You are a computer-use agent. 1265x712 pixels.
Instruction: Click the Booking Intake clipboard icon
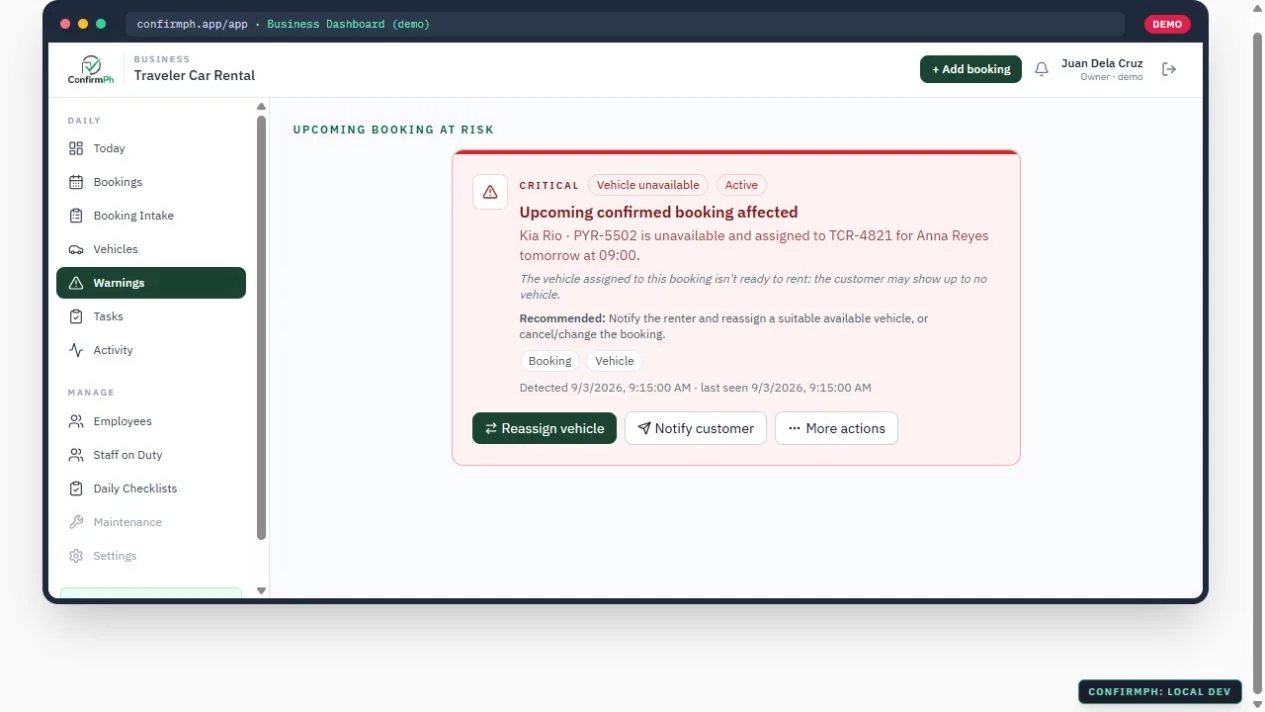pos(76,215)
